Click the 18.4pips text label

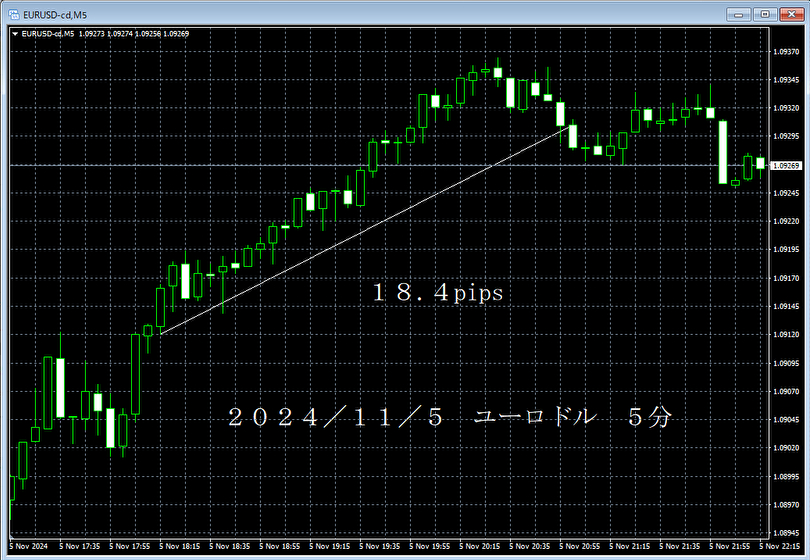(437, 293)
